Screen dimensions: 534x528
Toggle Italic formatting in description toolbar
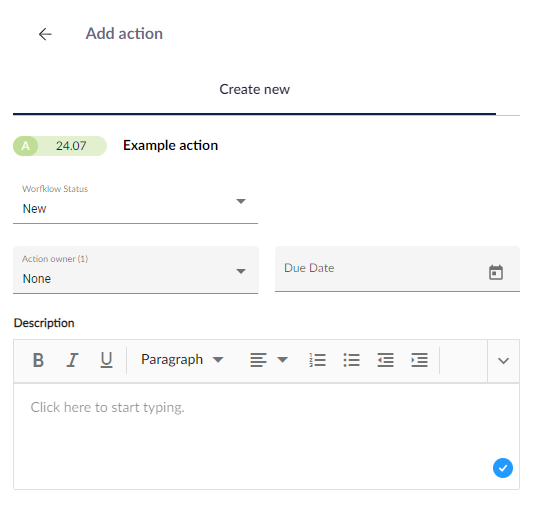click(x=72, y=360)
